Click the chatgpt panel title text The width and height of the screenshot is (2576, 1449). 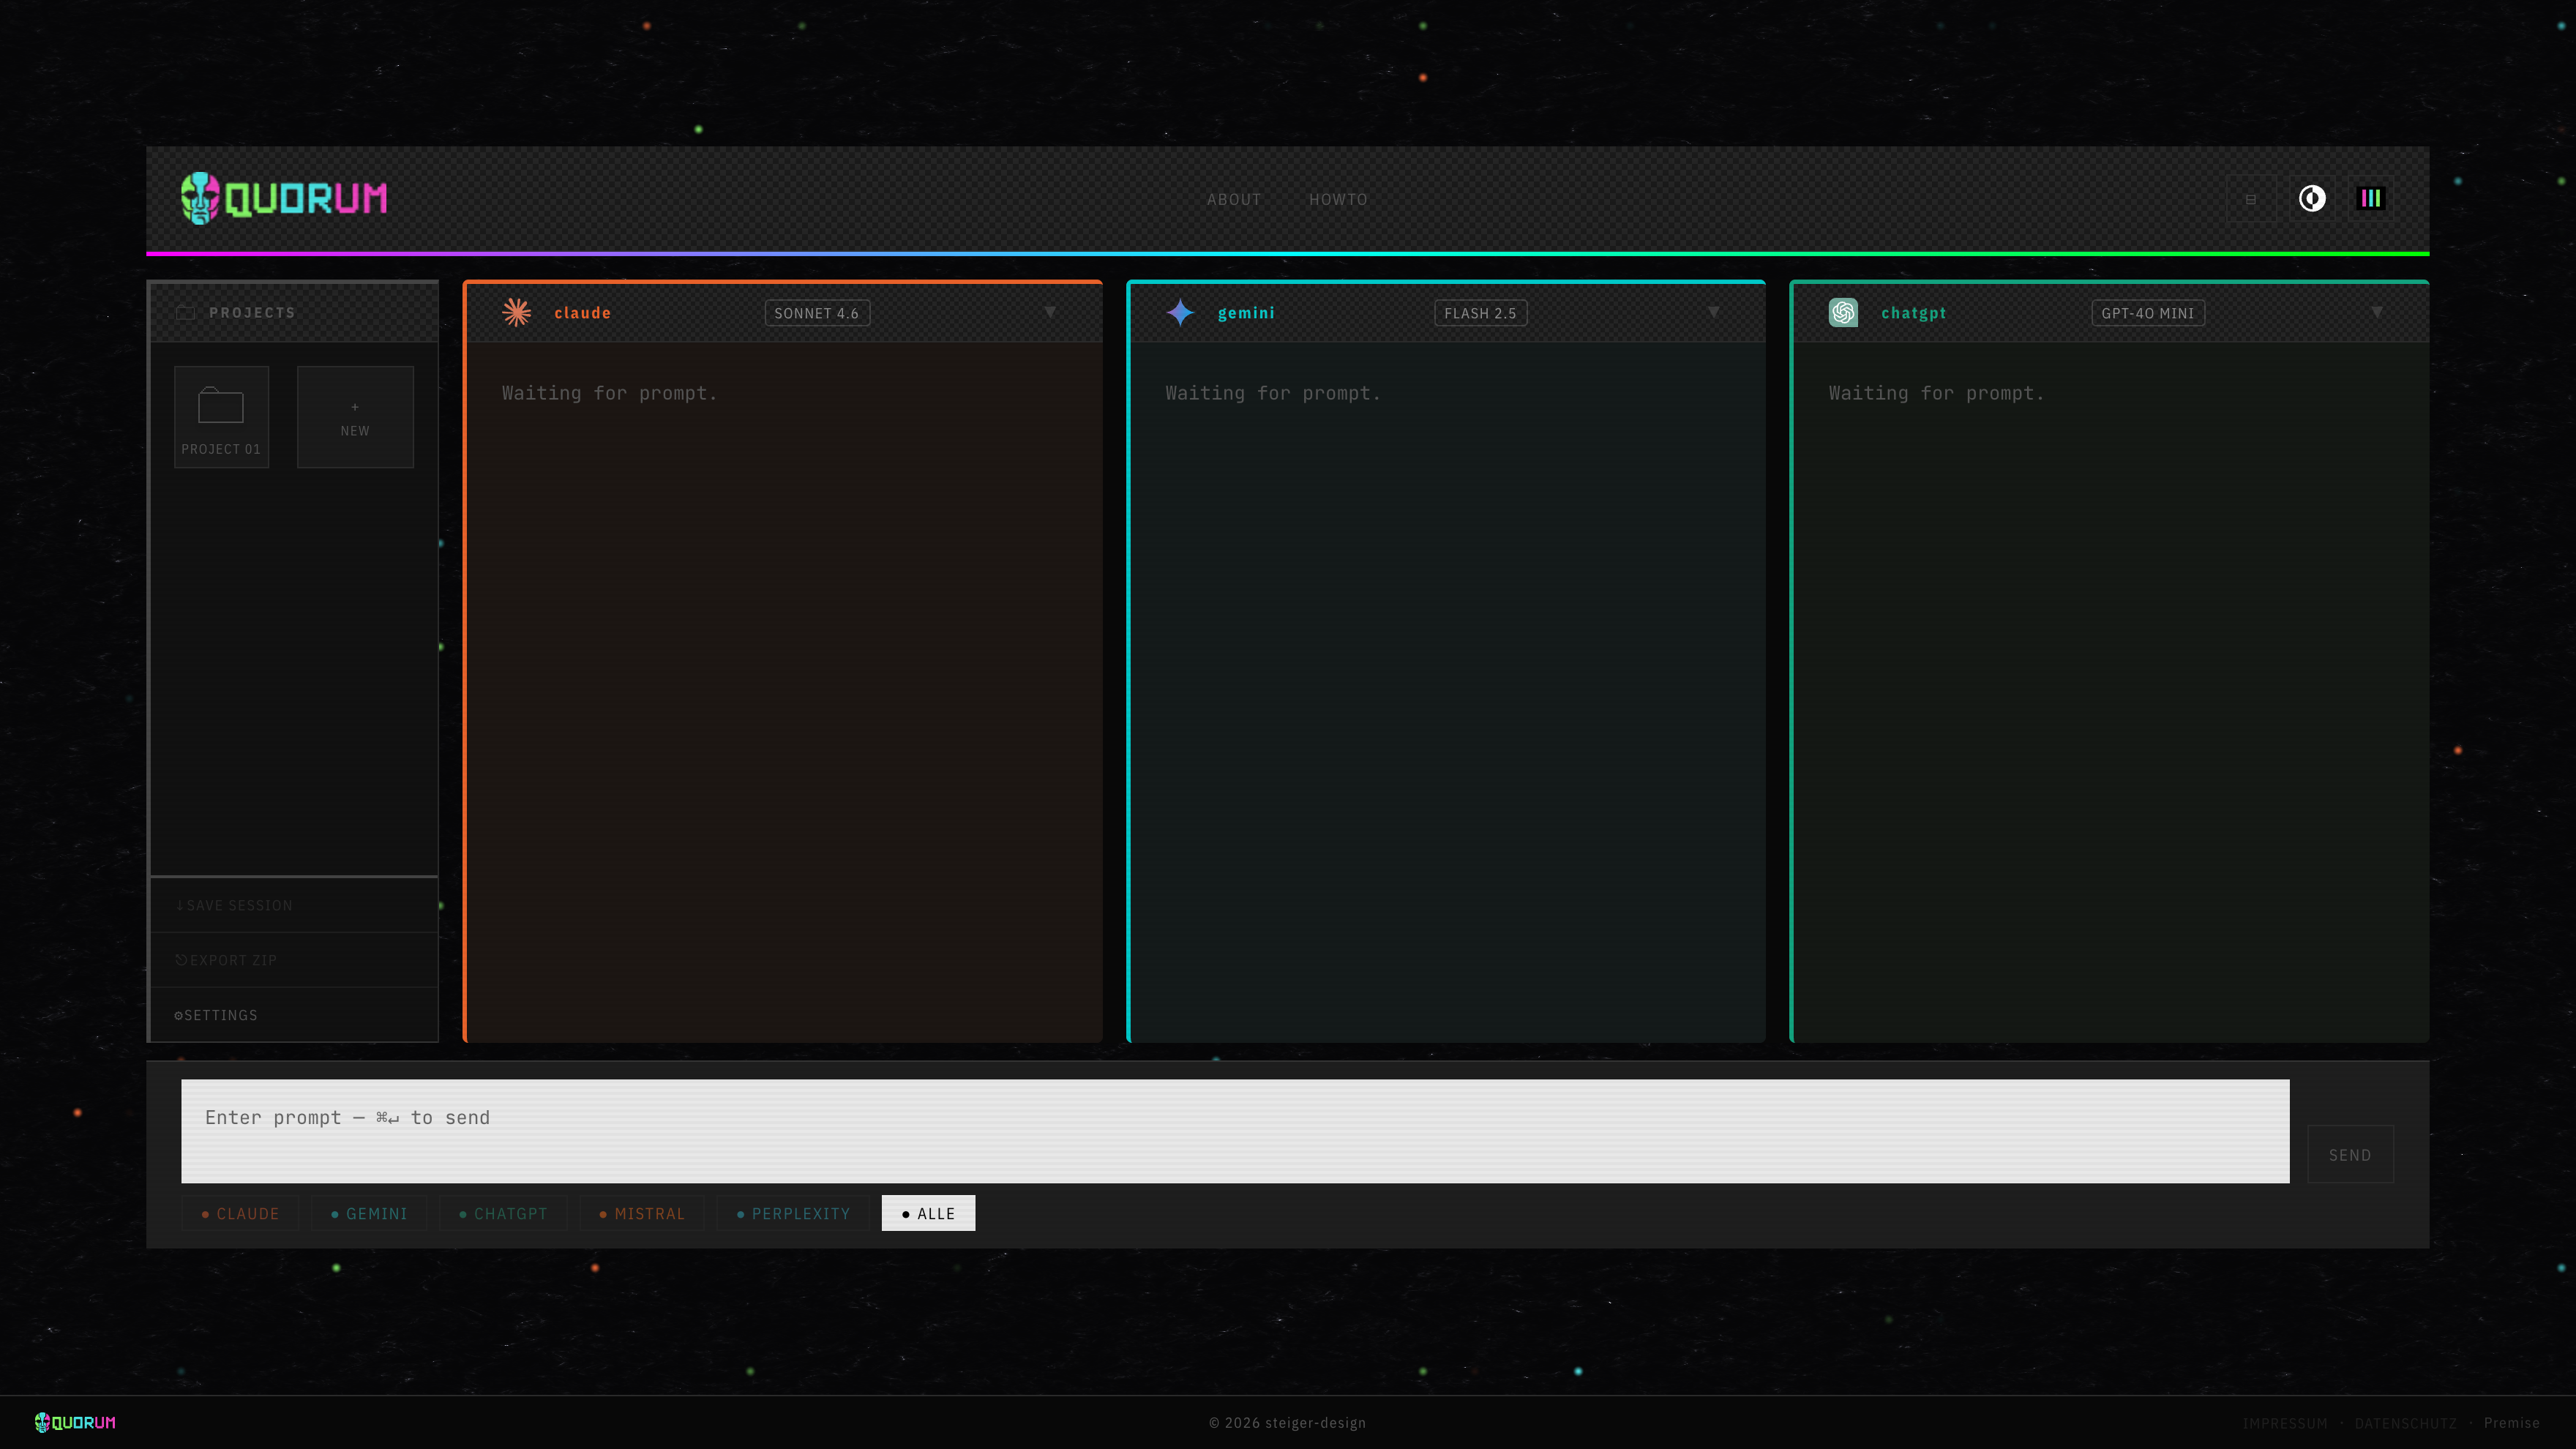[1914, 313]
